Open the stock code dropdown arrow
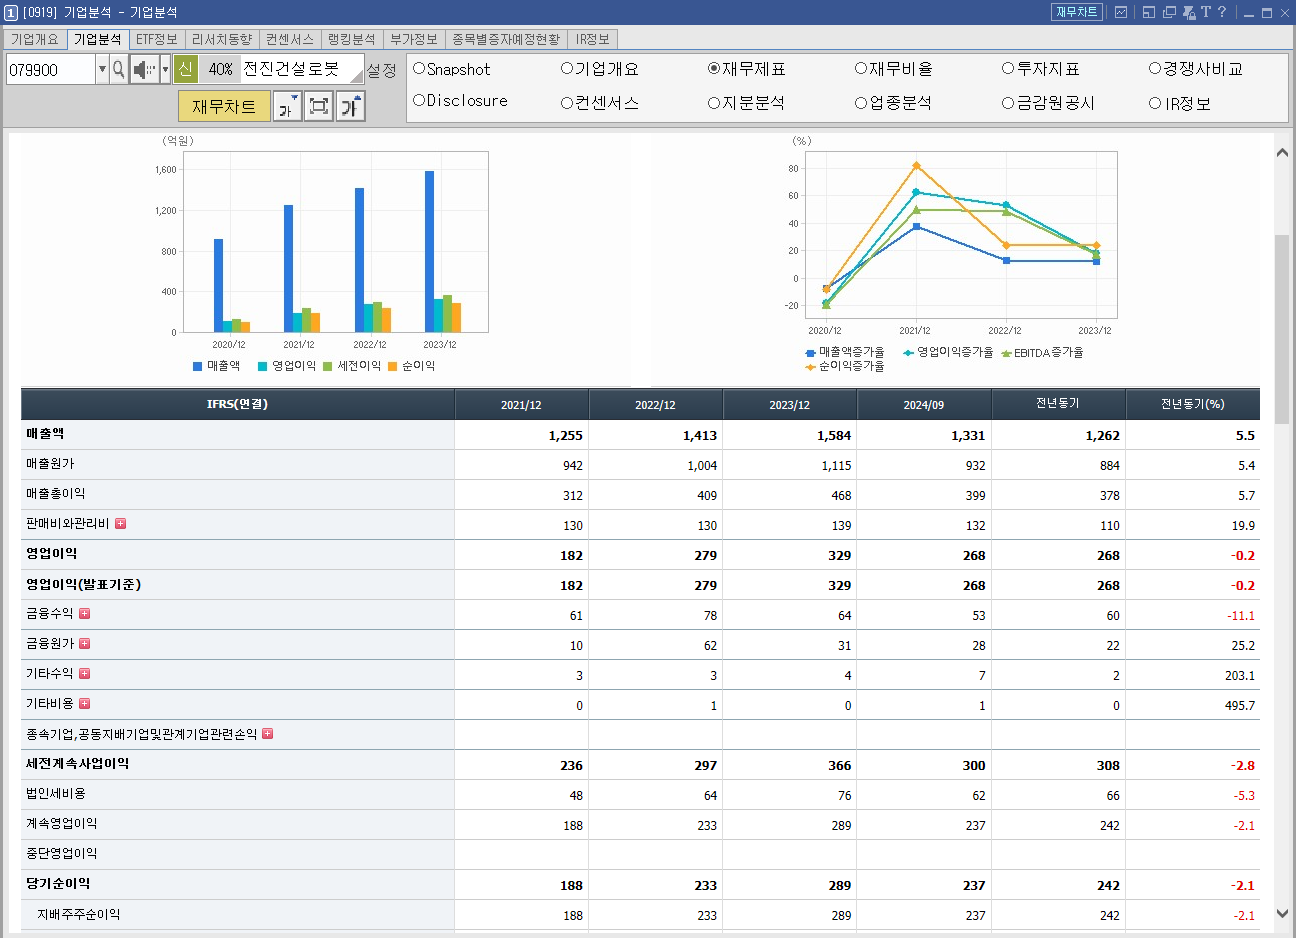1296x938 pixels. click(102, 71)
